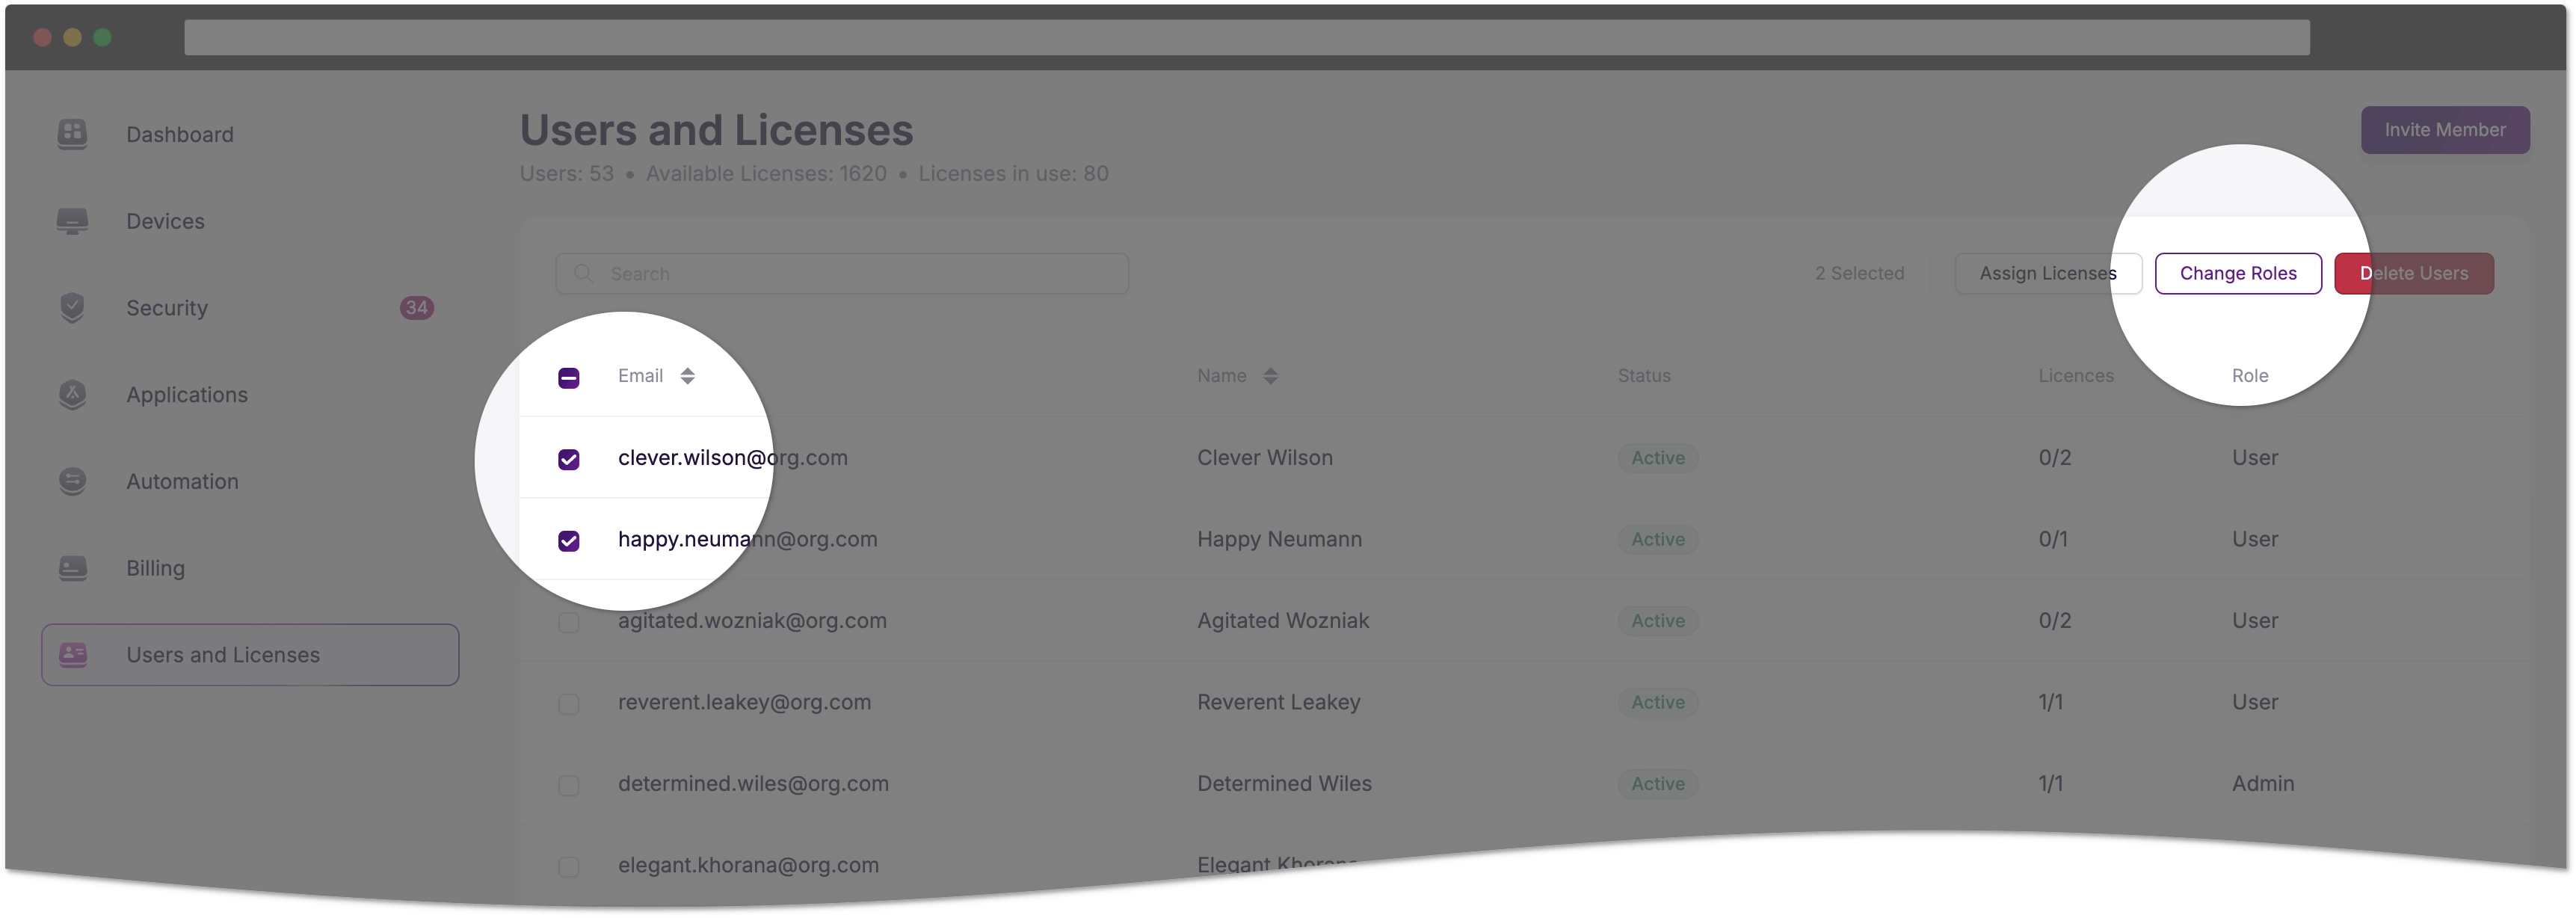
Task: Tick determined.wiles@org.com row checkbox
Action: pos(569,786)
